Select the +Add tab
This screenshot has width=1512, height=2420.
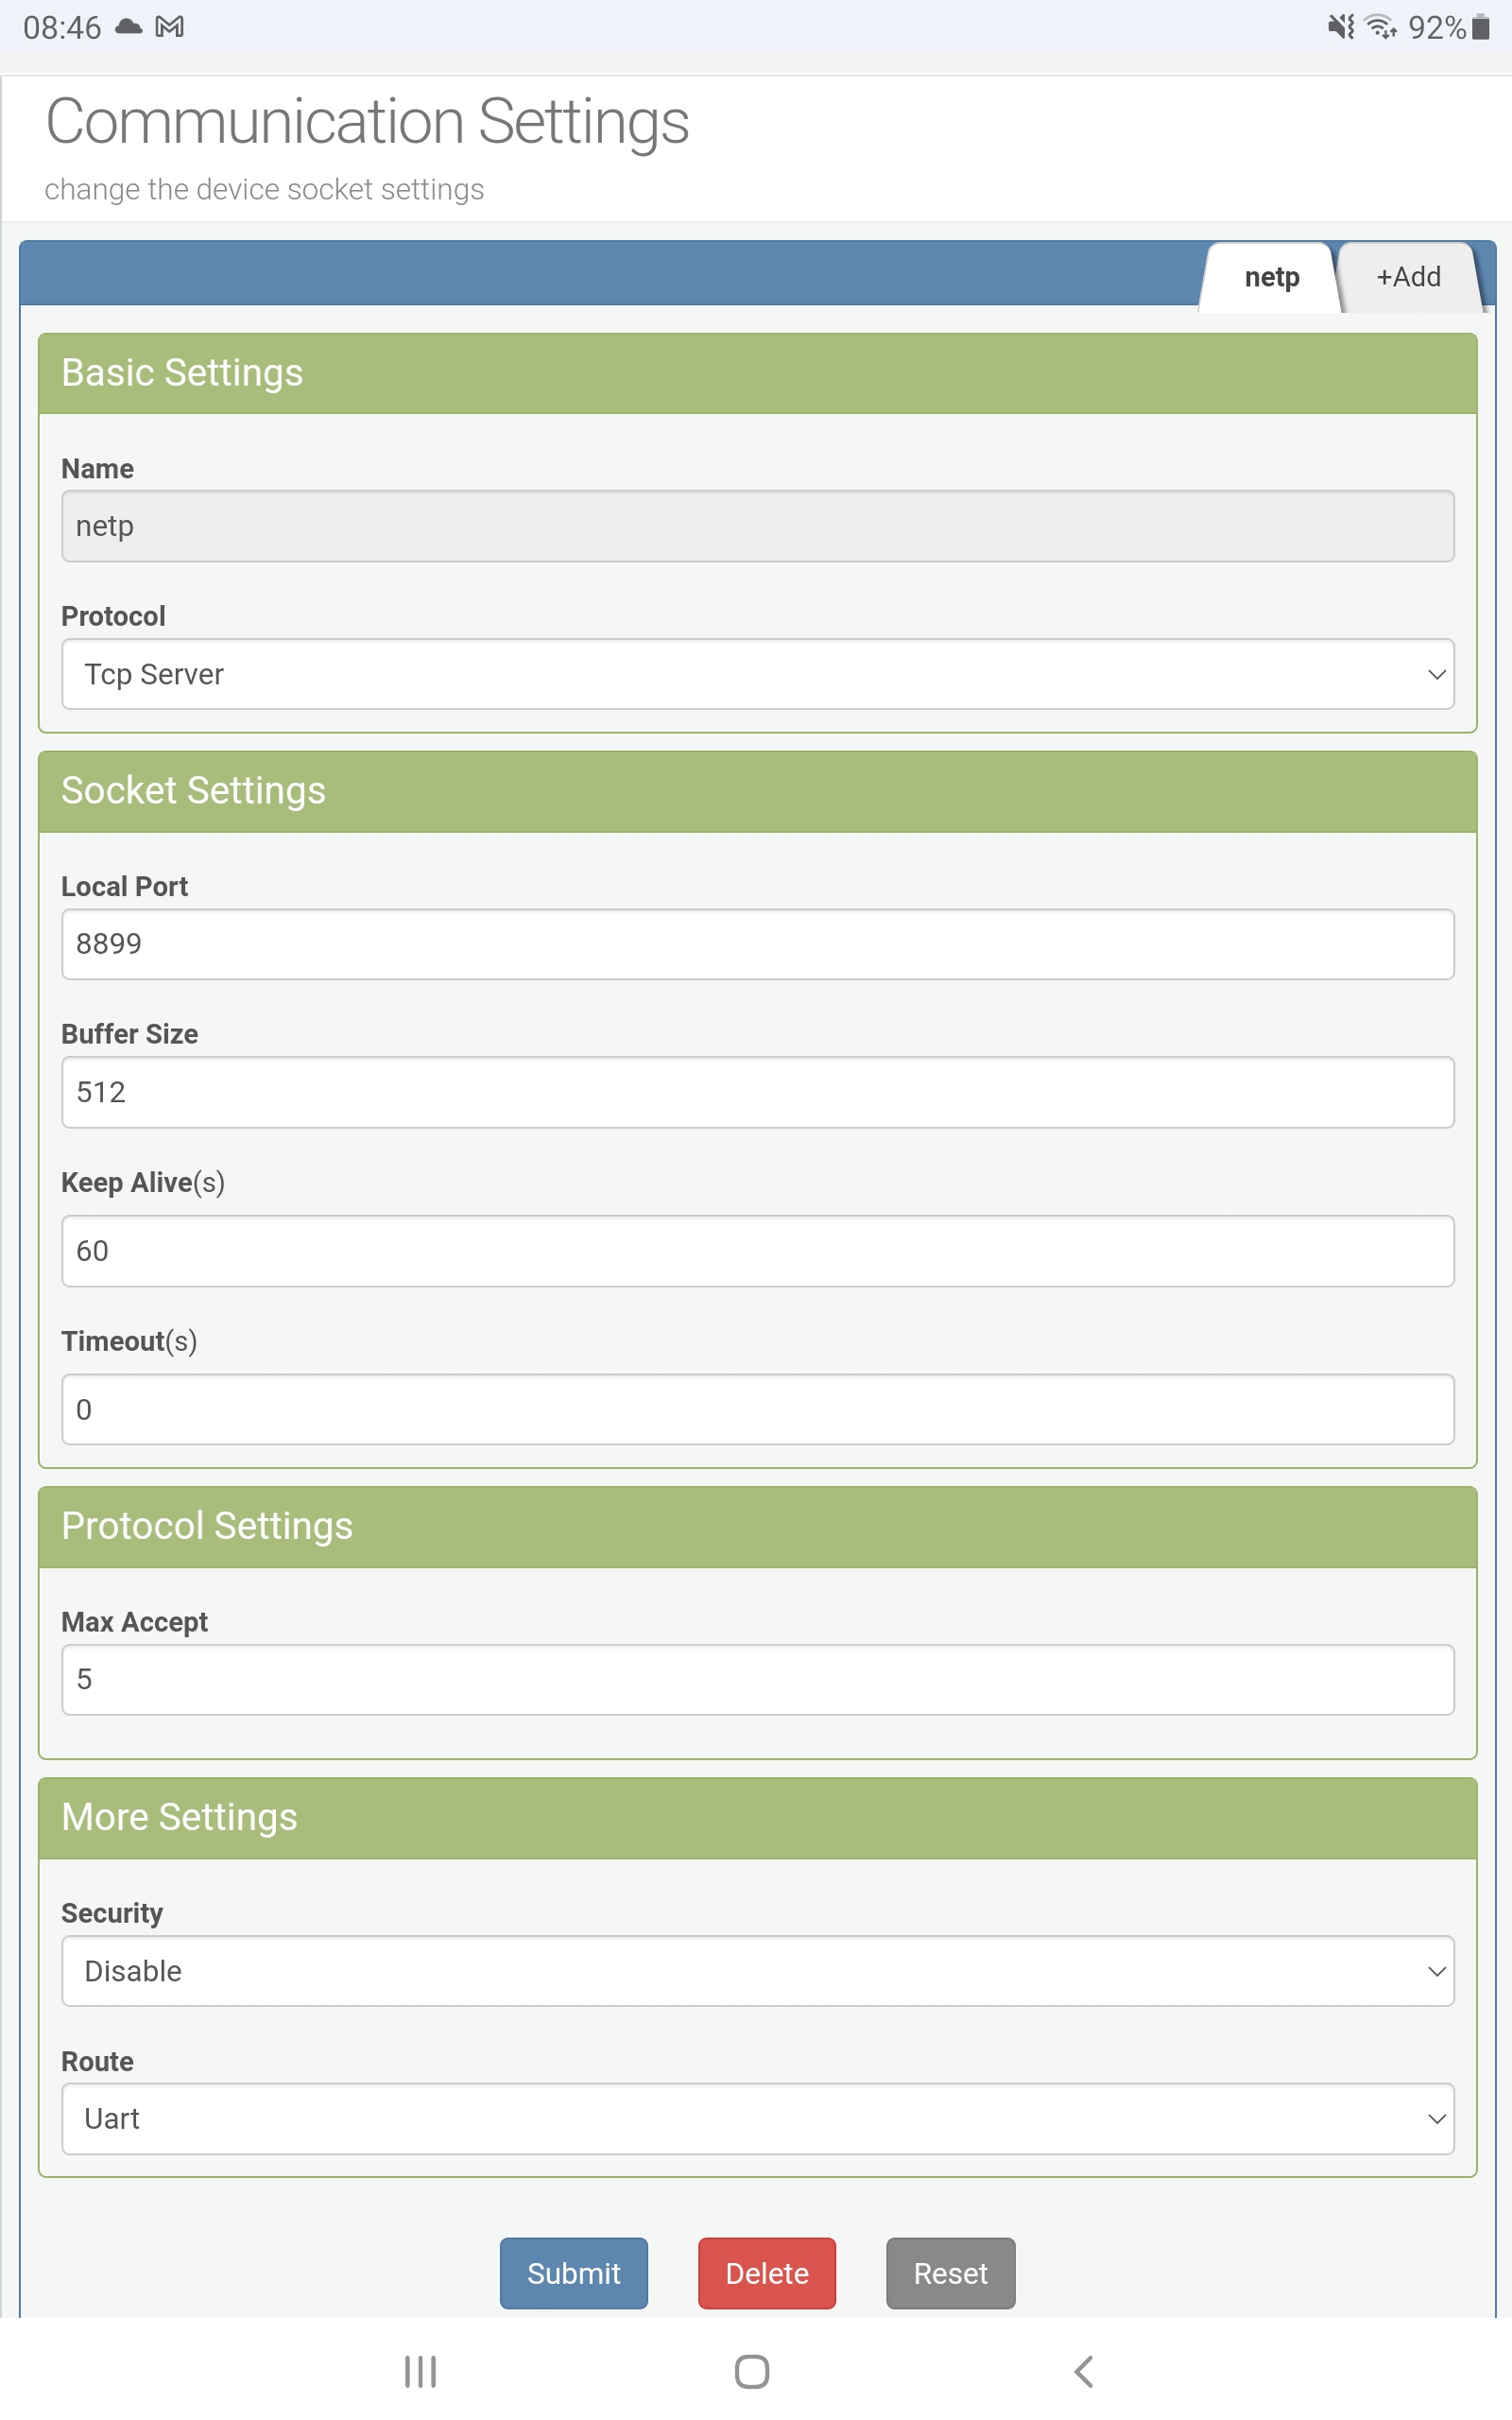coord(1408,277)
